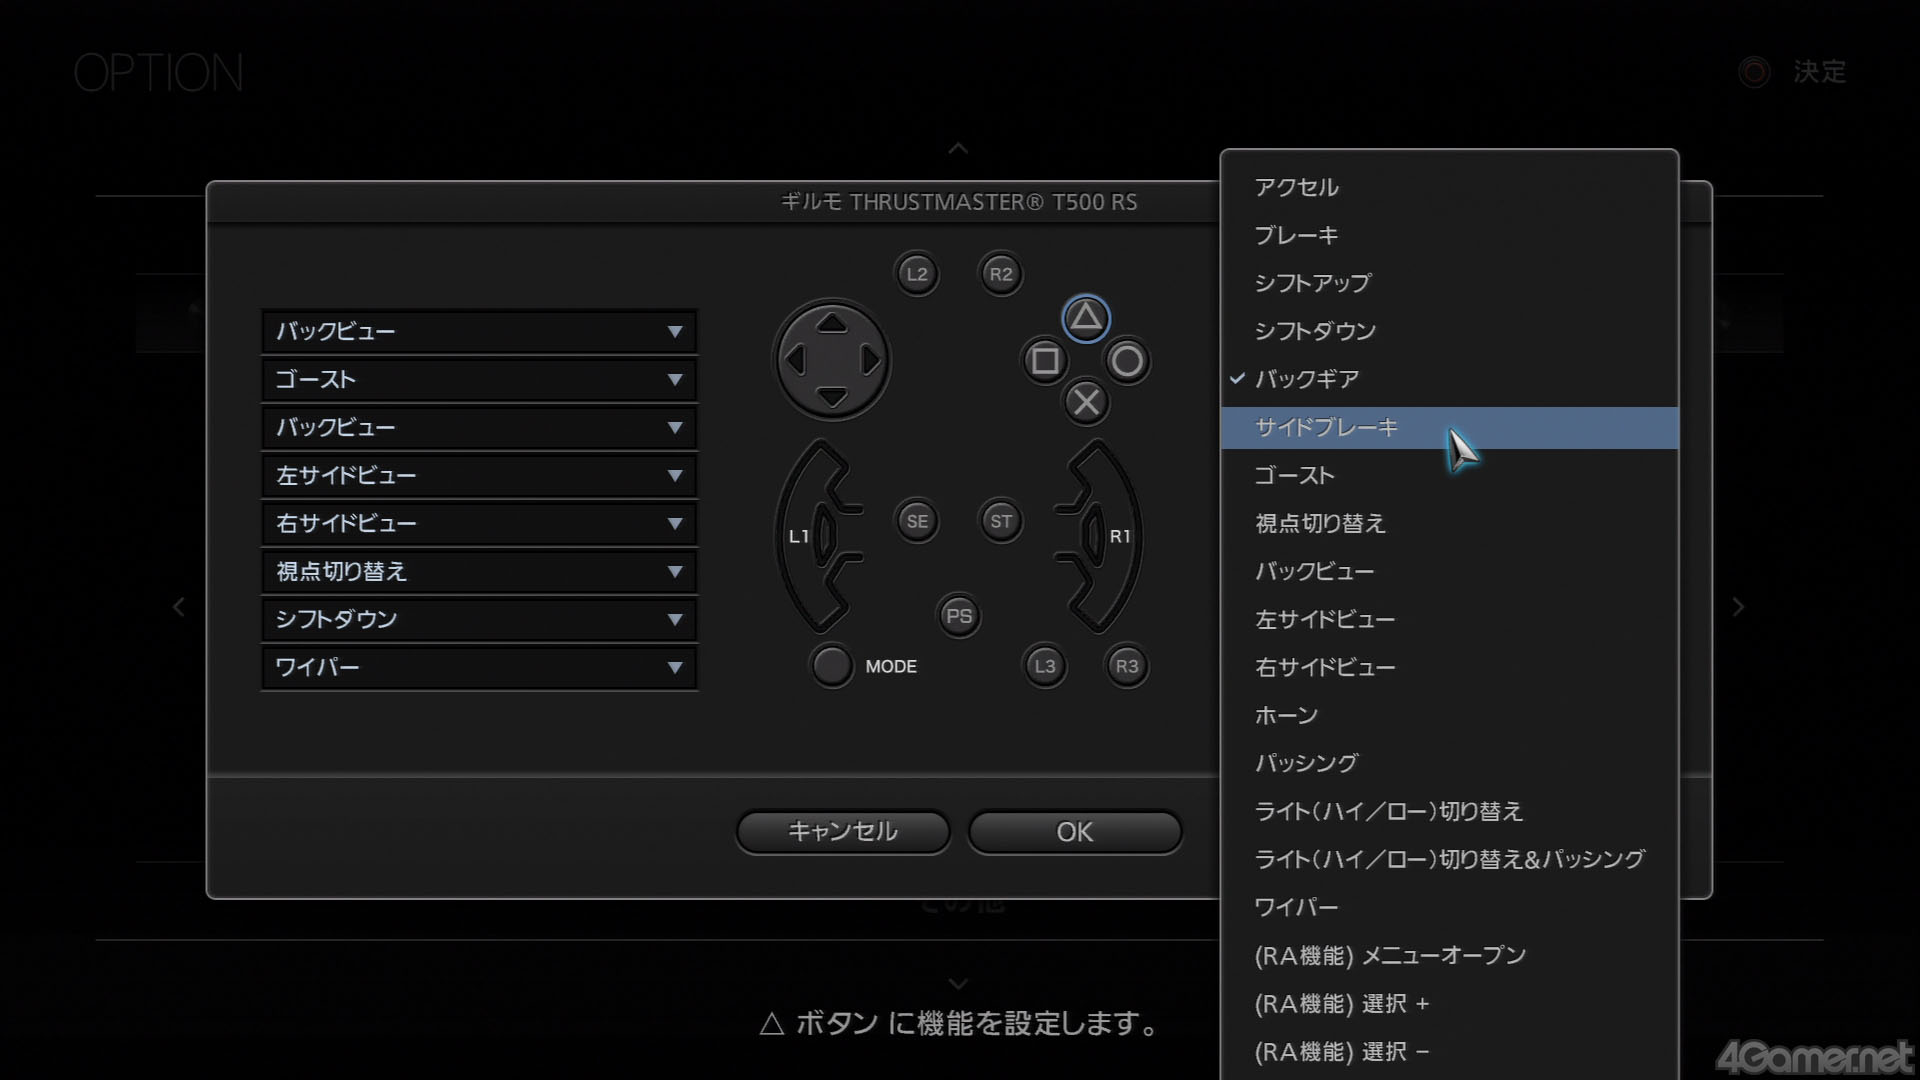Open the バックビュー dropdown below the ゴースト dropdown
1920x1080 pixels.
pos(479,428)
